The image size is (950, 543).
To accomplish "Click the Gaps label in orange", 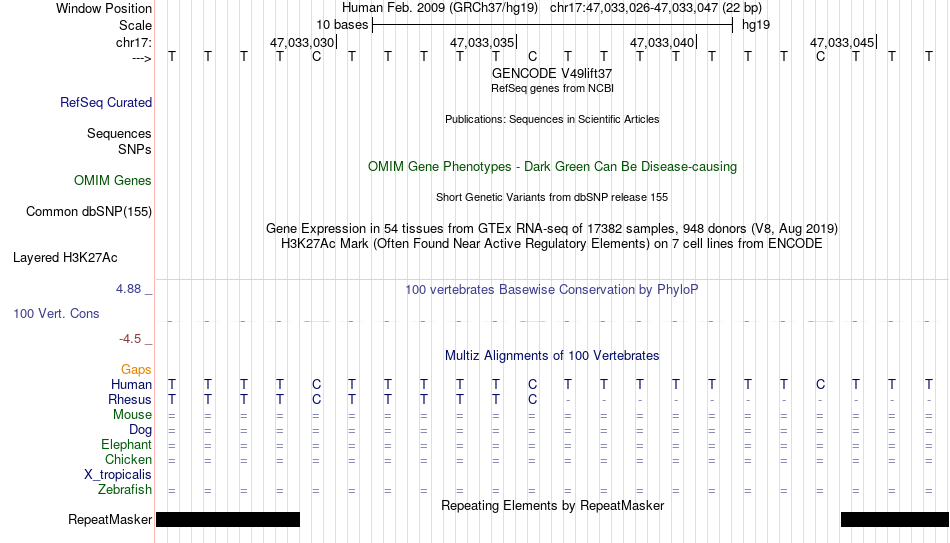I will [136, 370].
